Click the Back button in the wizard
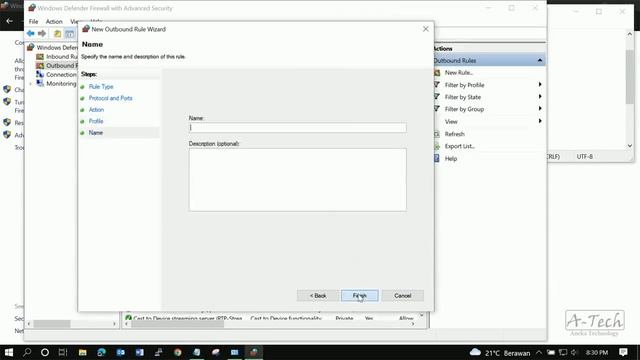Image resolution: width=640 pixels, height=360 pixels. [x=318, y=296]
